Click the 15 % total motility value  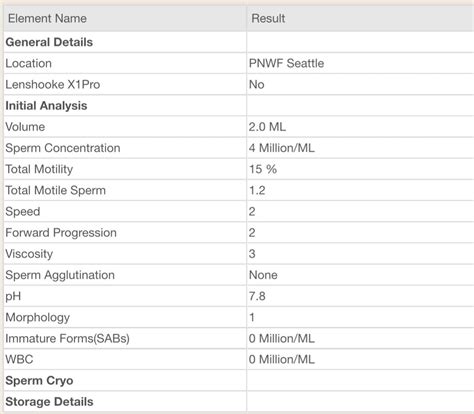point(263,169)
